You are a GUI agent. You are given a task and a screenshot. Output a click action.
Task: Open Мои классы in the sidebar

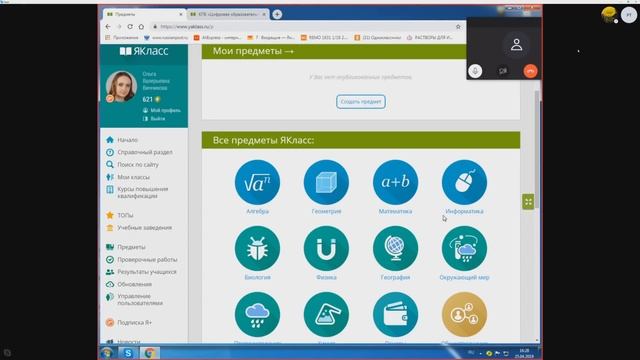128,177
